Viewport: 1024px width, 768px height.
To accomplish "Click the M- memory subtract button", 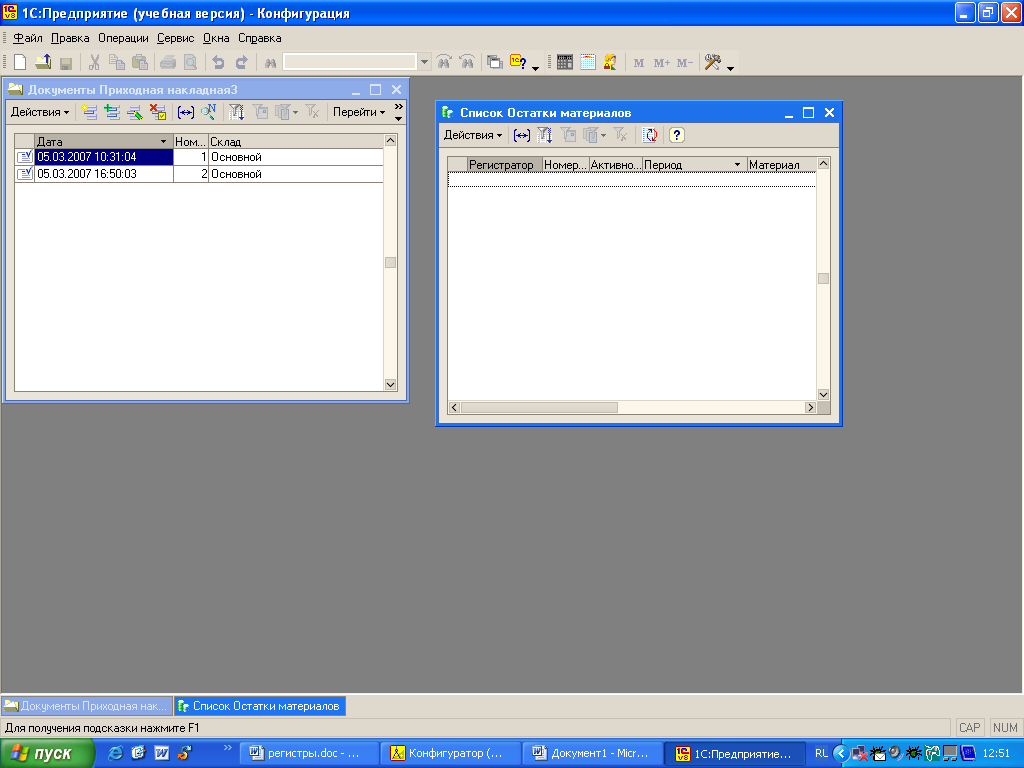I will 684,63.
